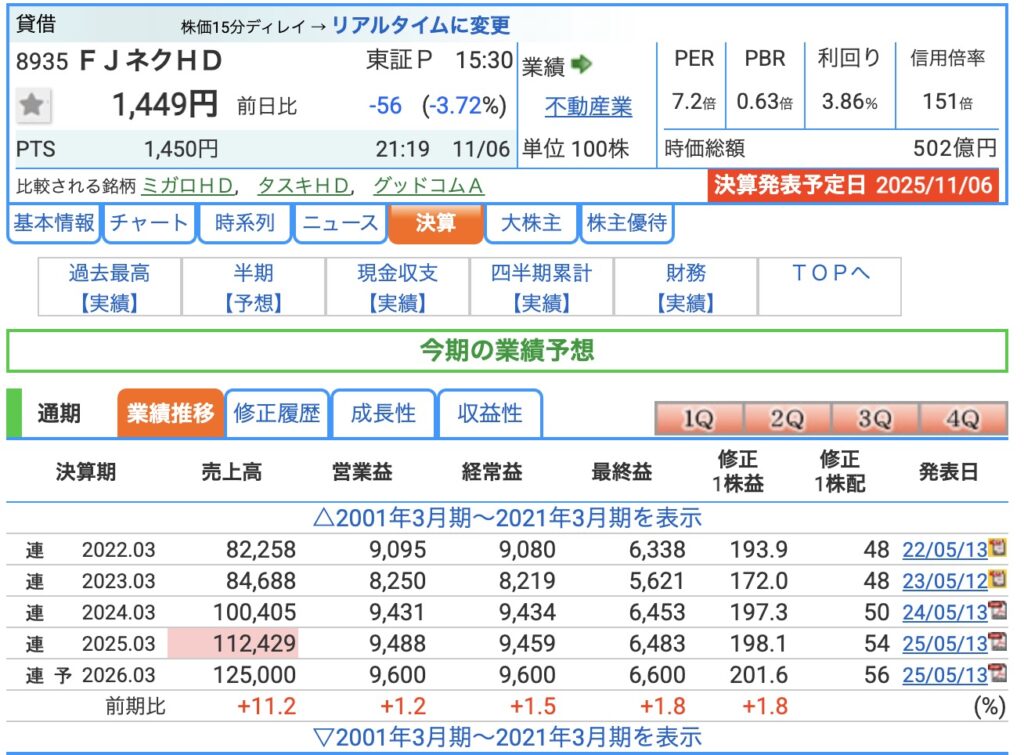Screen dimensions: 1024x755
Task: Expand the upper △2001年3月期〜2021年3月期を表示 row
Action: pos(507,518)
